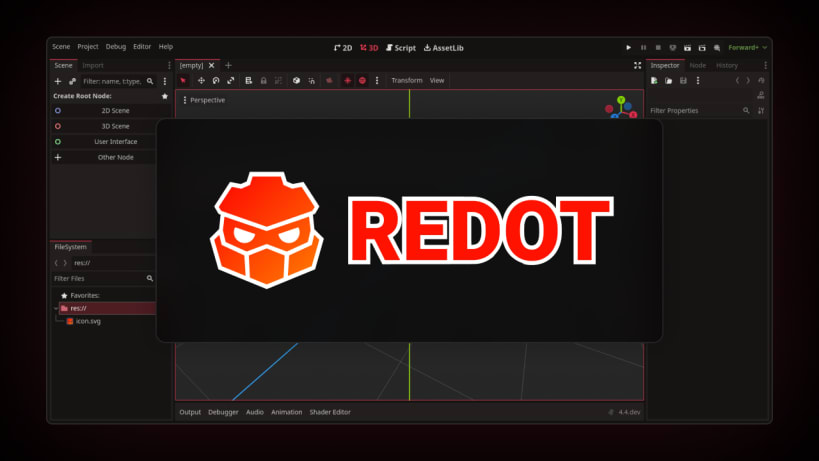Choose the Move mode tool
Viewport: 819px width, 461px height.
[201, 80]
